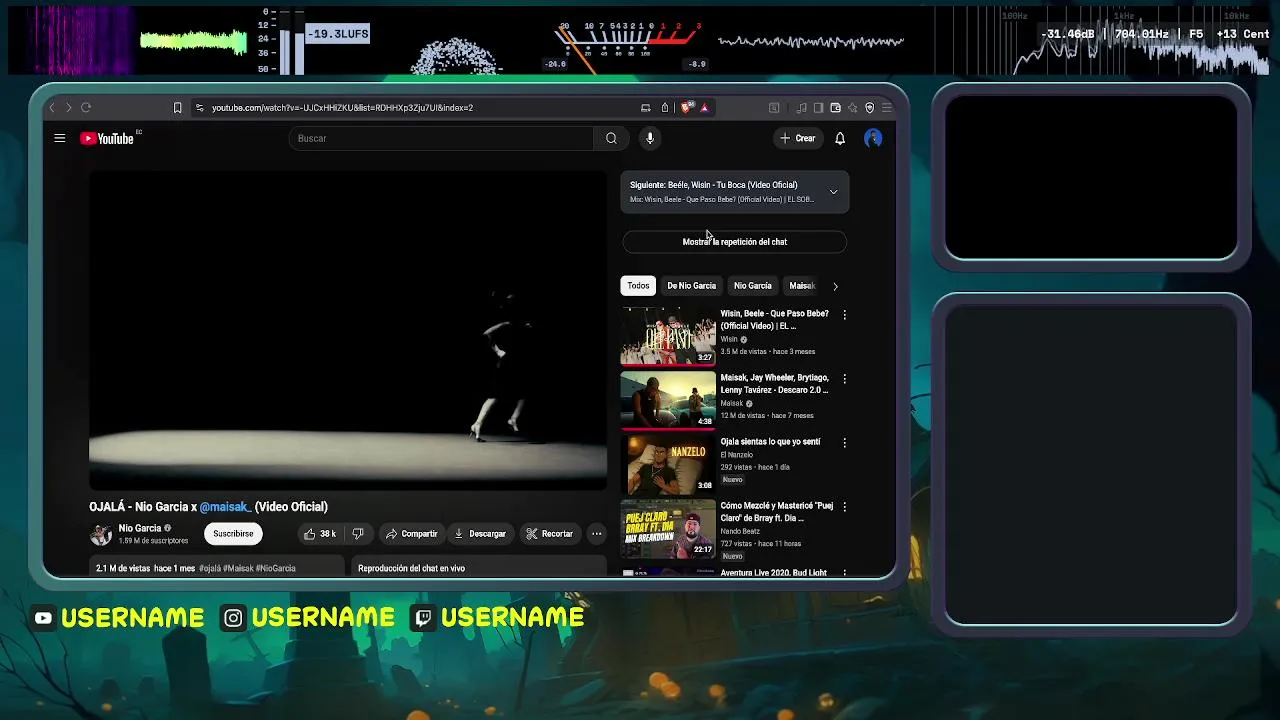Dislike the video with thumbs down
This screenshot has width=1280, height=720.
coord(358,534)
